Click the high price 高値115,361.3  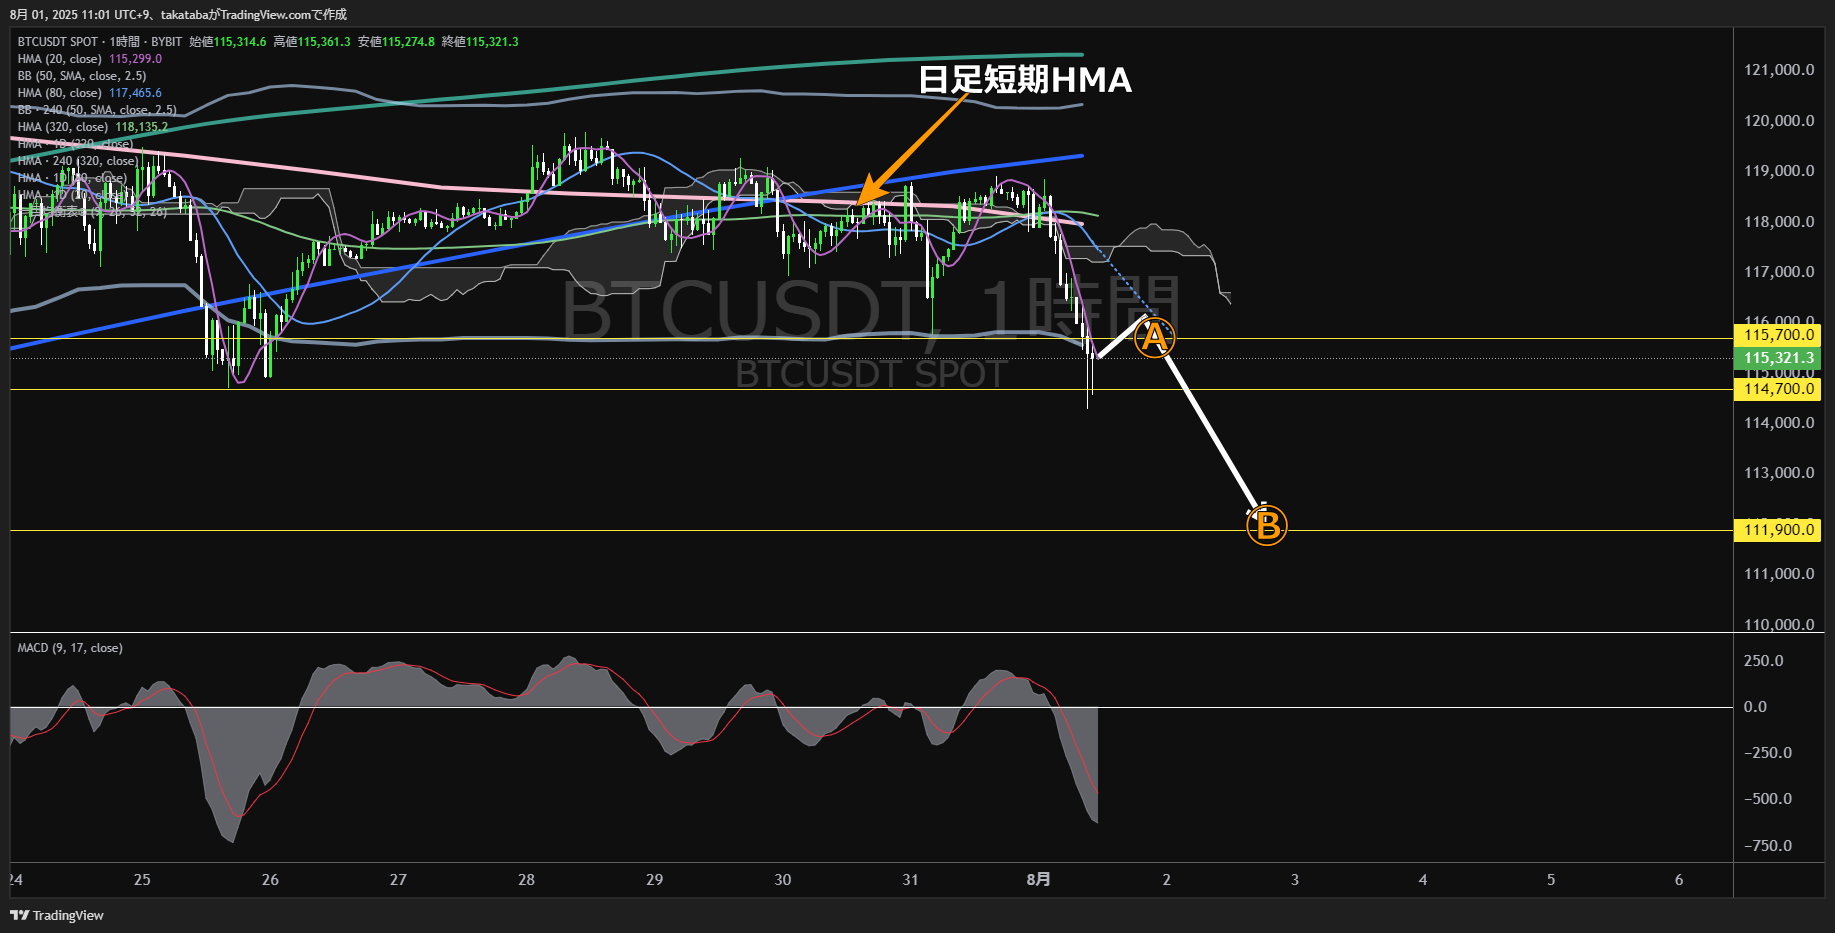(312, 42)
